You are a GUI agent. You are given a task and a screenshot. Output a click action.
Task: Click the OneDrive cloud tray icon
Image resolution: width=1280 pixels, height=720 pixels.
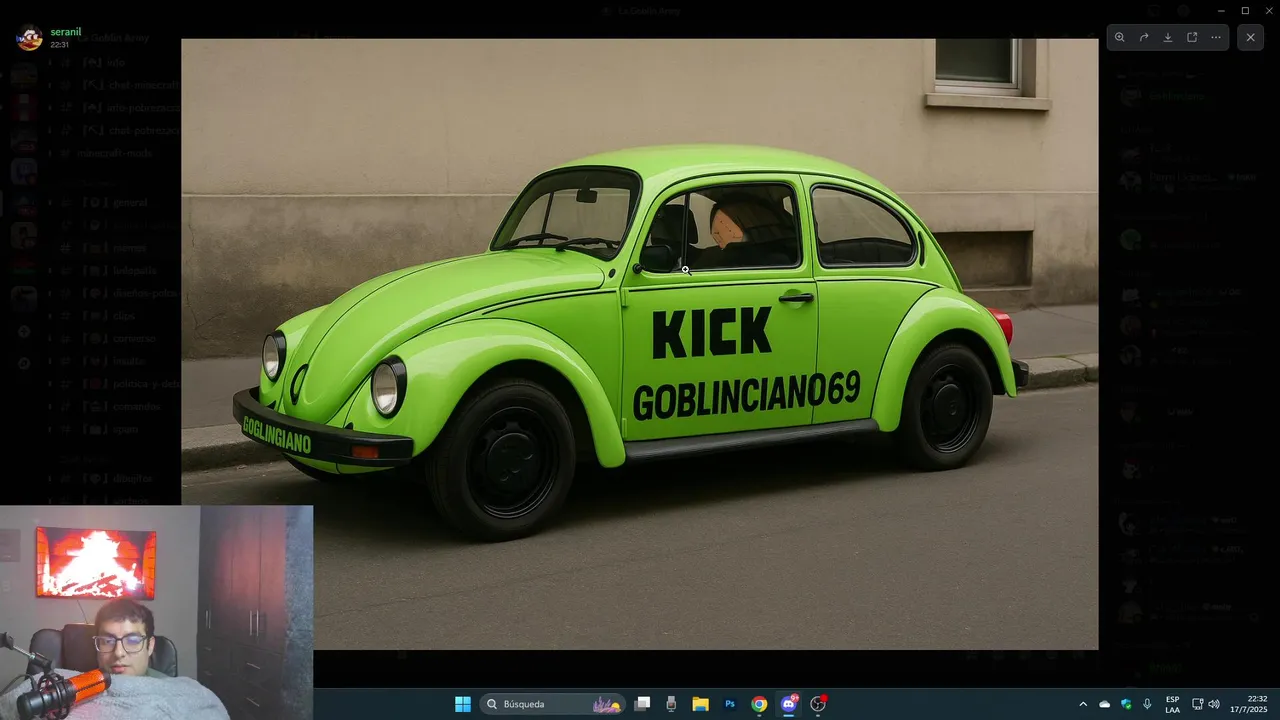1105,704
